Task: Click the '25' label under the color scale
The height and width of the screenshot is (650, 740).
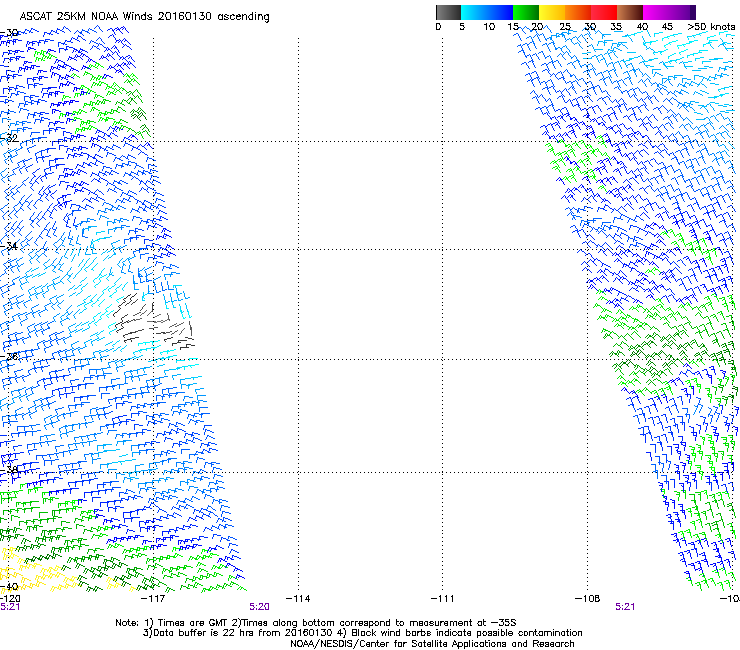Action: pyautogui.click(x=565, y=27)
